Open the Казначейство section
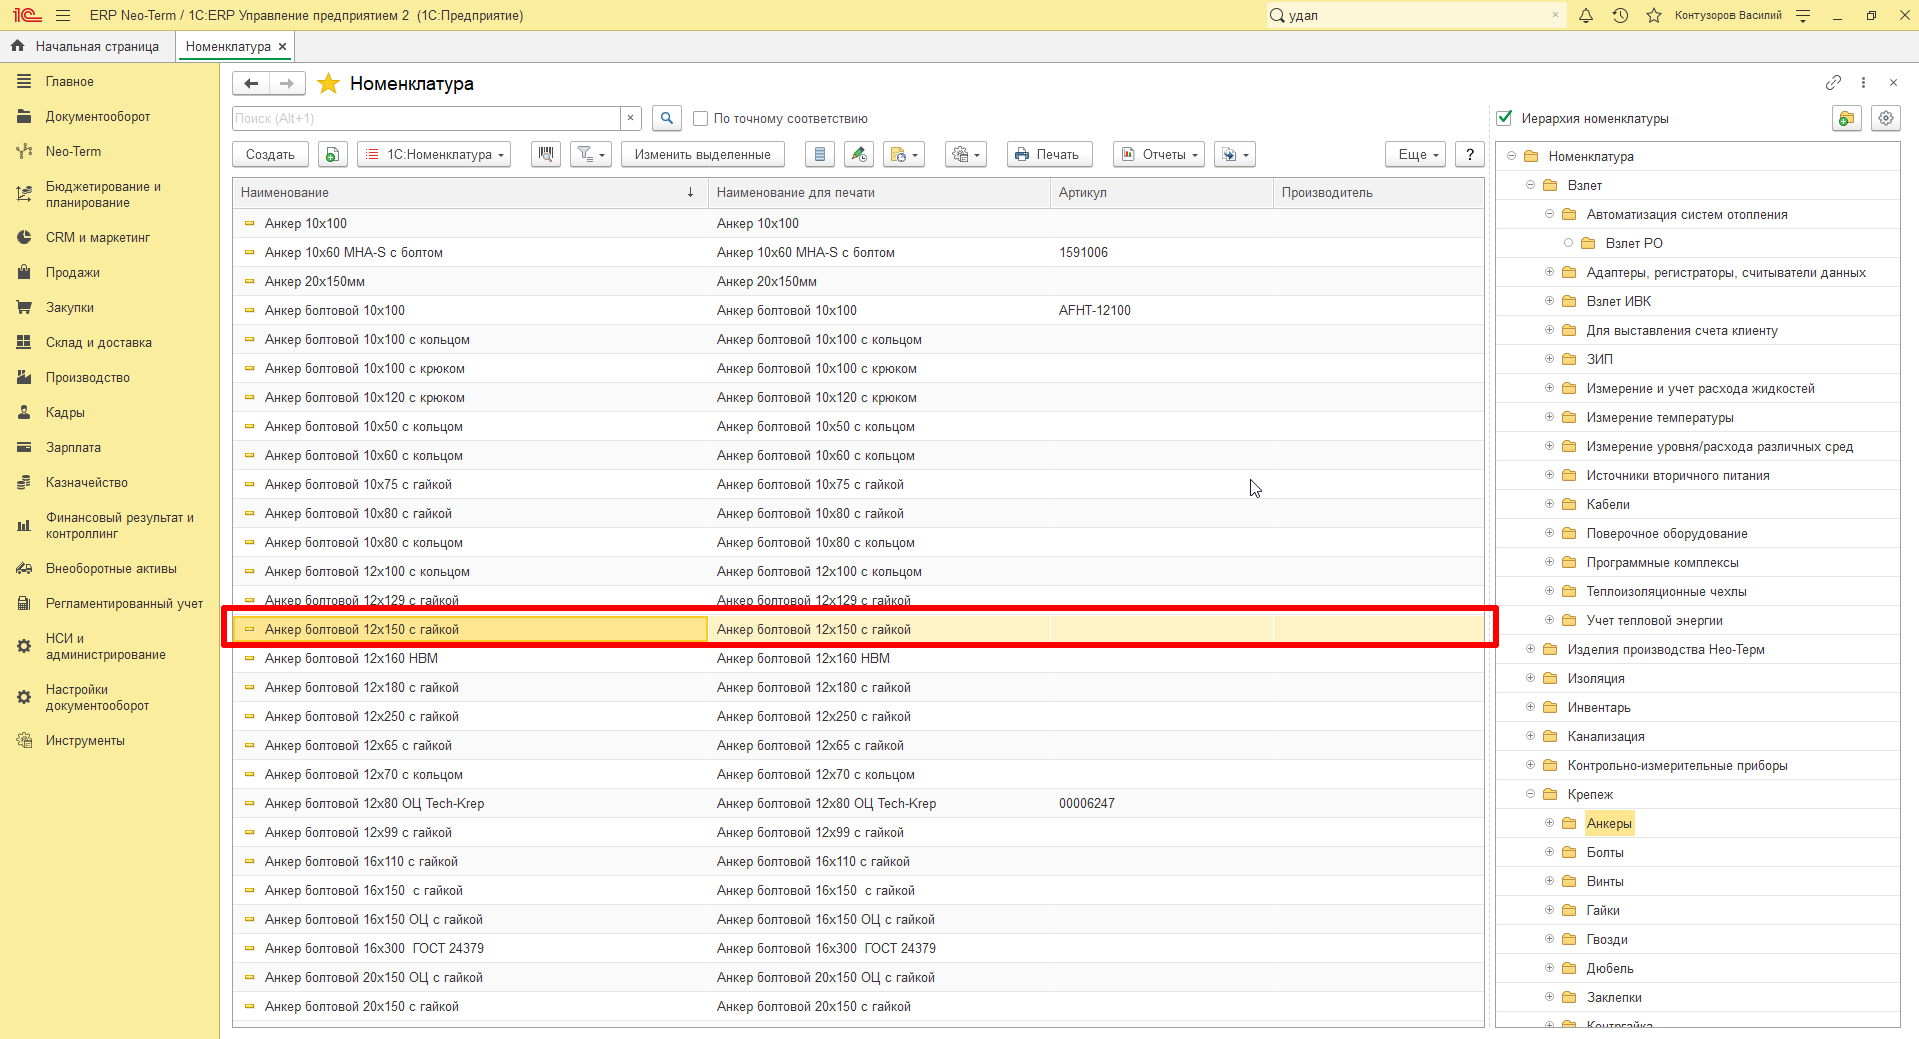The image size is (1919, 1039). (x=86, y=482)
